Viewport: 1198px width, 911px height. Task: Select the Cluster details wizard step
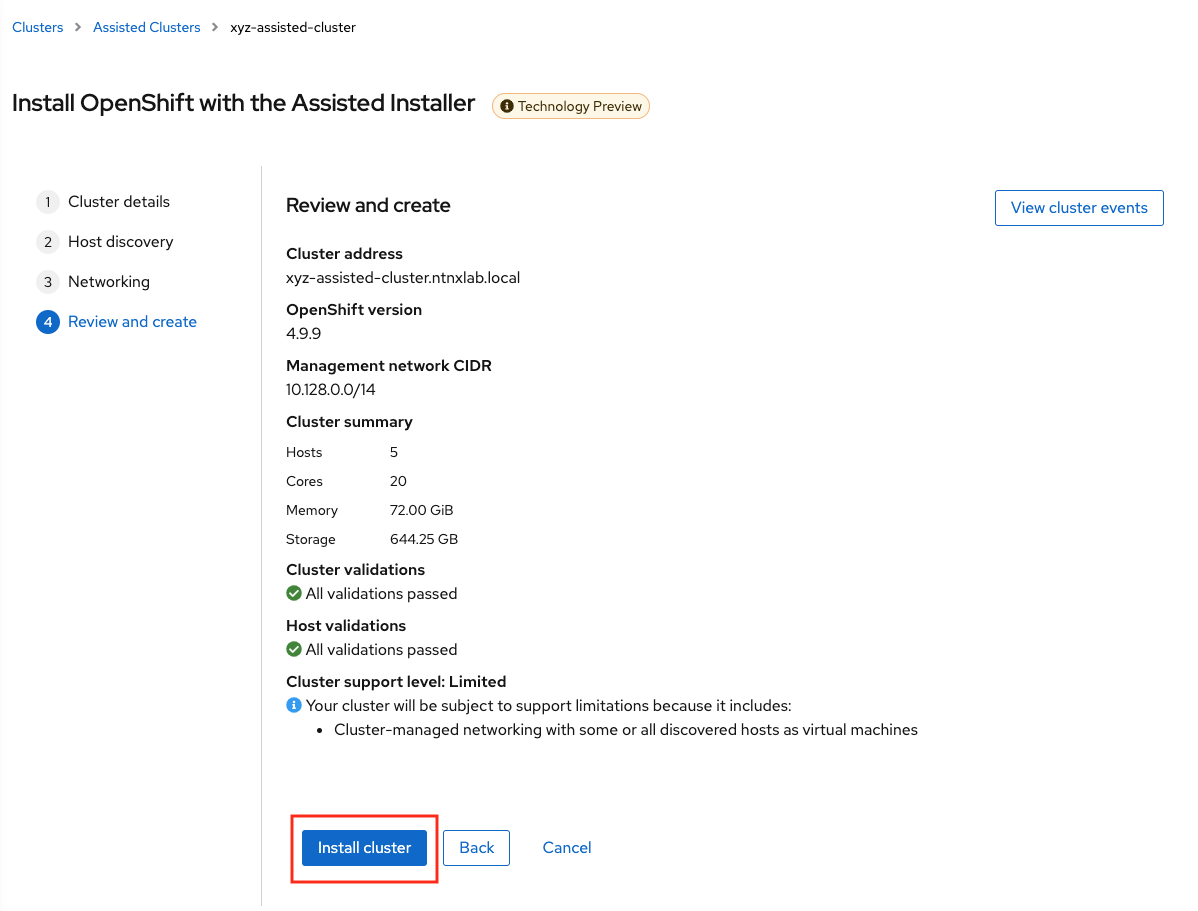[119, 202]
